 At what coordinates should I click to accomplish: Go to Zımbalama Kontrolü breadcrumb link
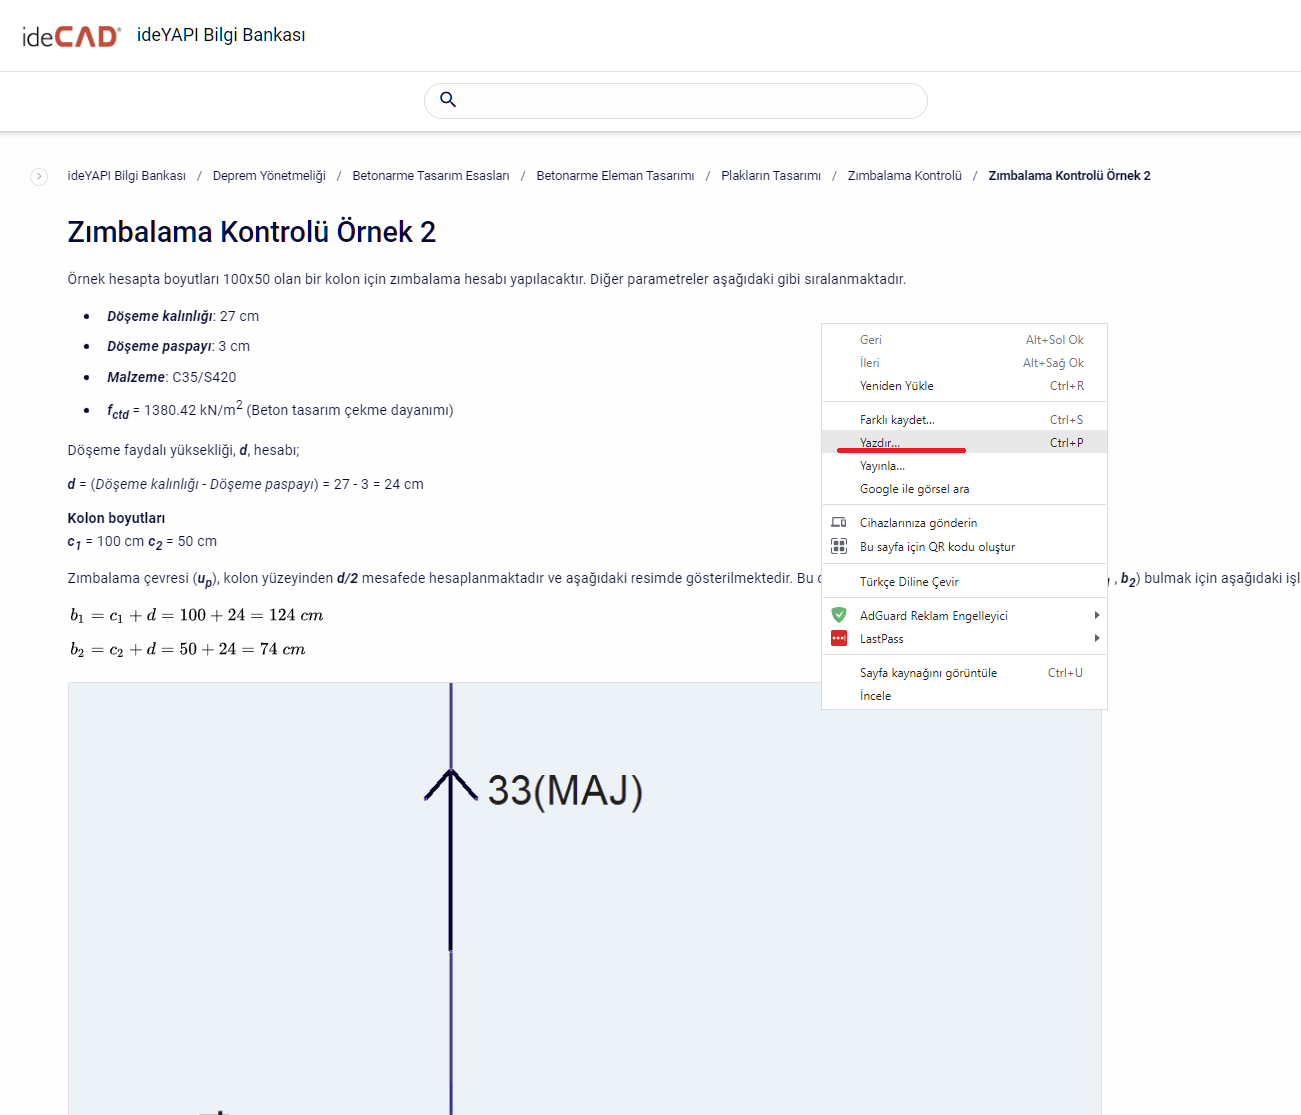pyautogui.click(x=904, y=176)
